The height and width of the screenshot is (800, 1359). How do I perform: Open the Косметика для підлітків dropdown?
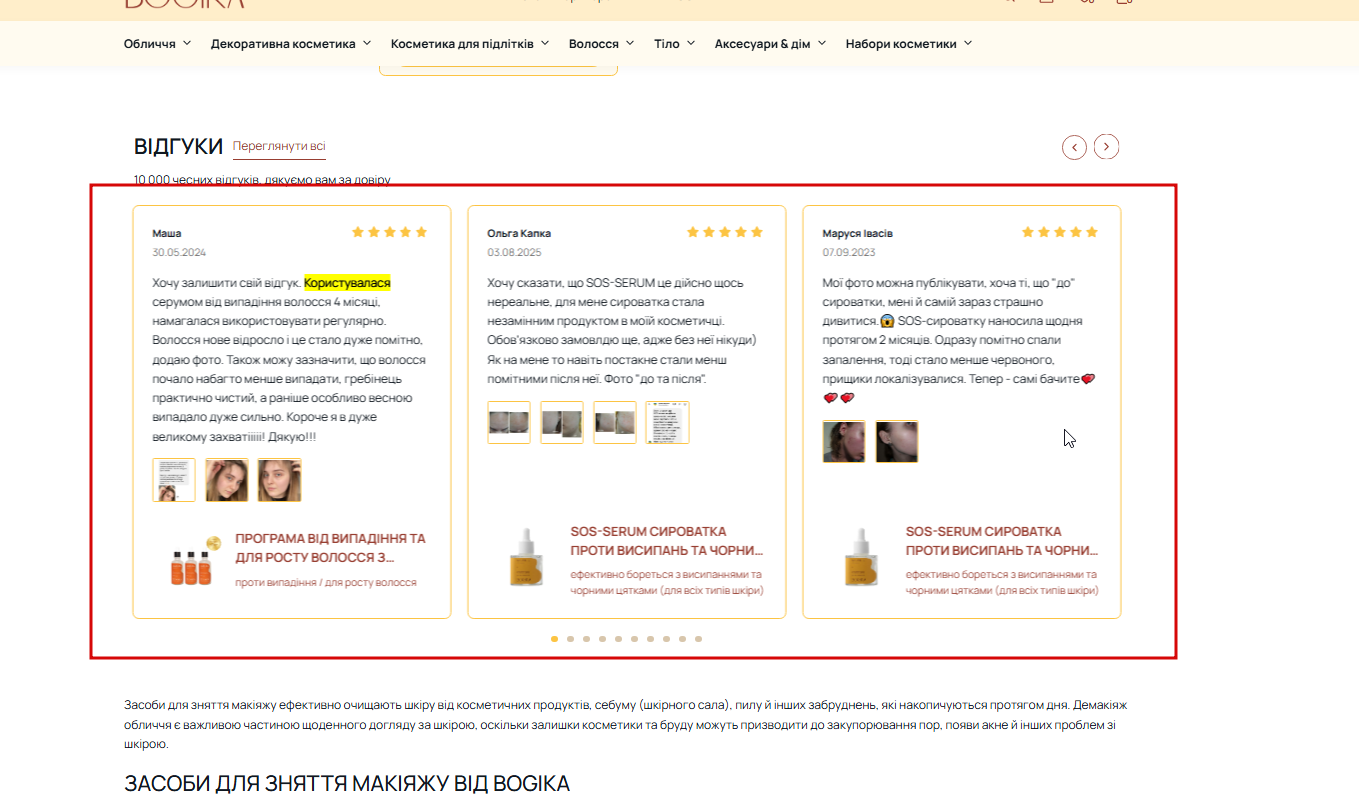coord(470,44)
